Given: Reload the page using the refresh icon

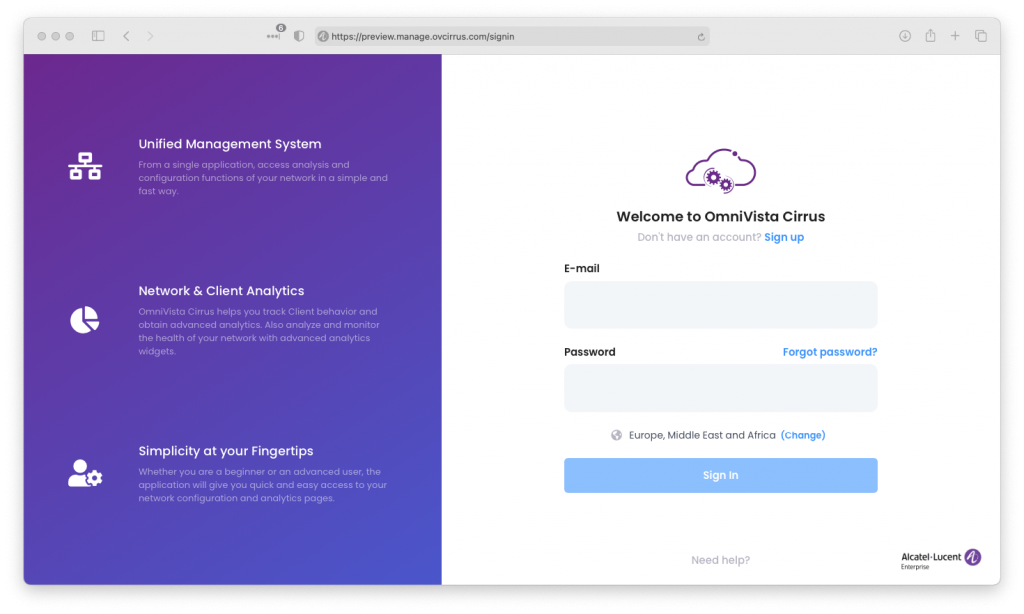Looking at the screenshot, I should (x=702, y=37).
